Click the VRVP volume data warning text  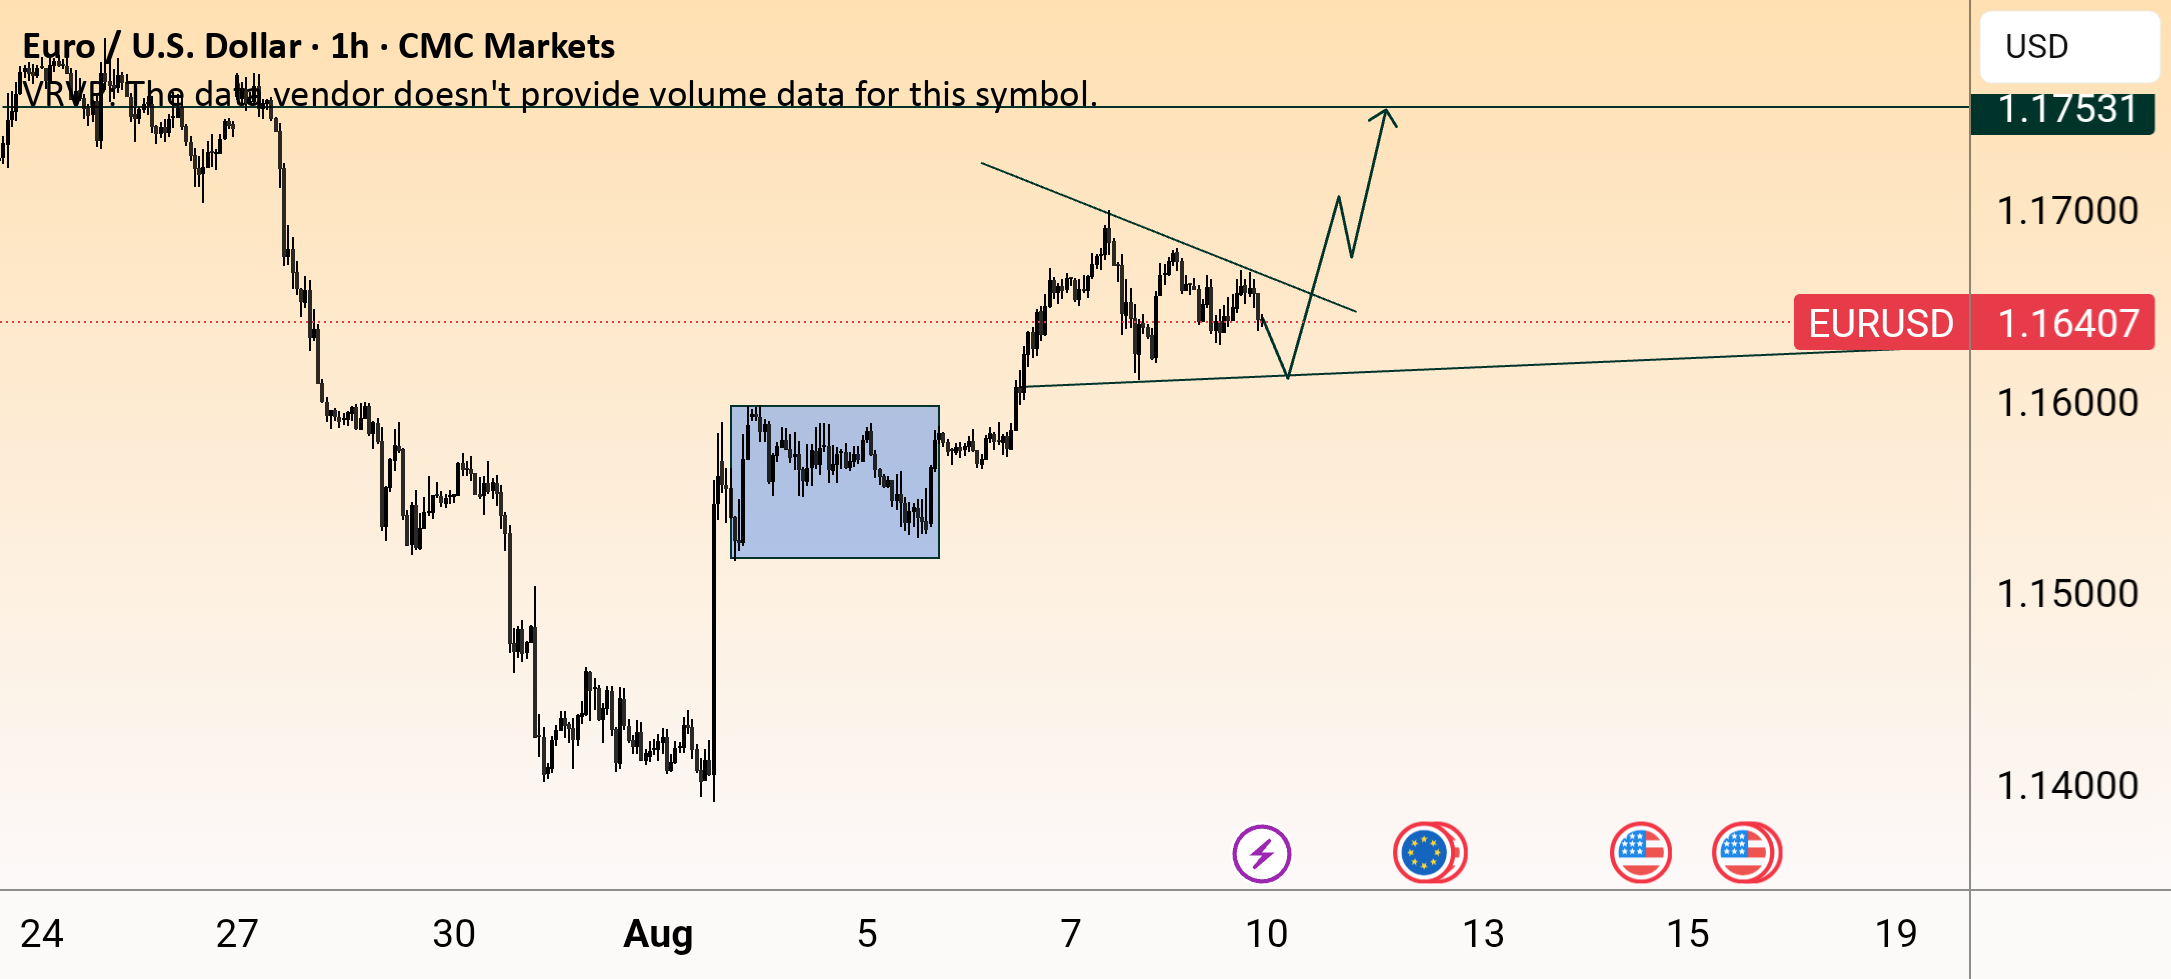coord(560,94)
